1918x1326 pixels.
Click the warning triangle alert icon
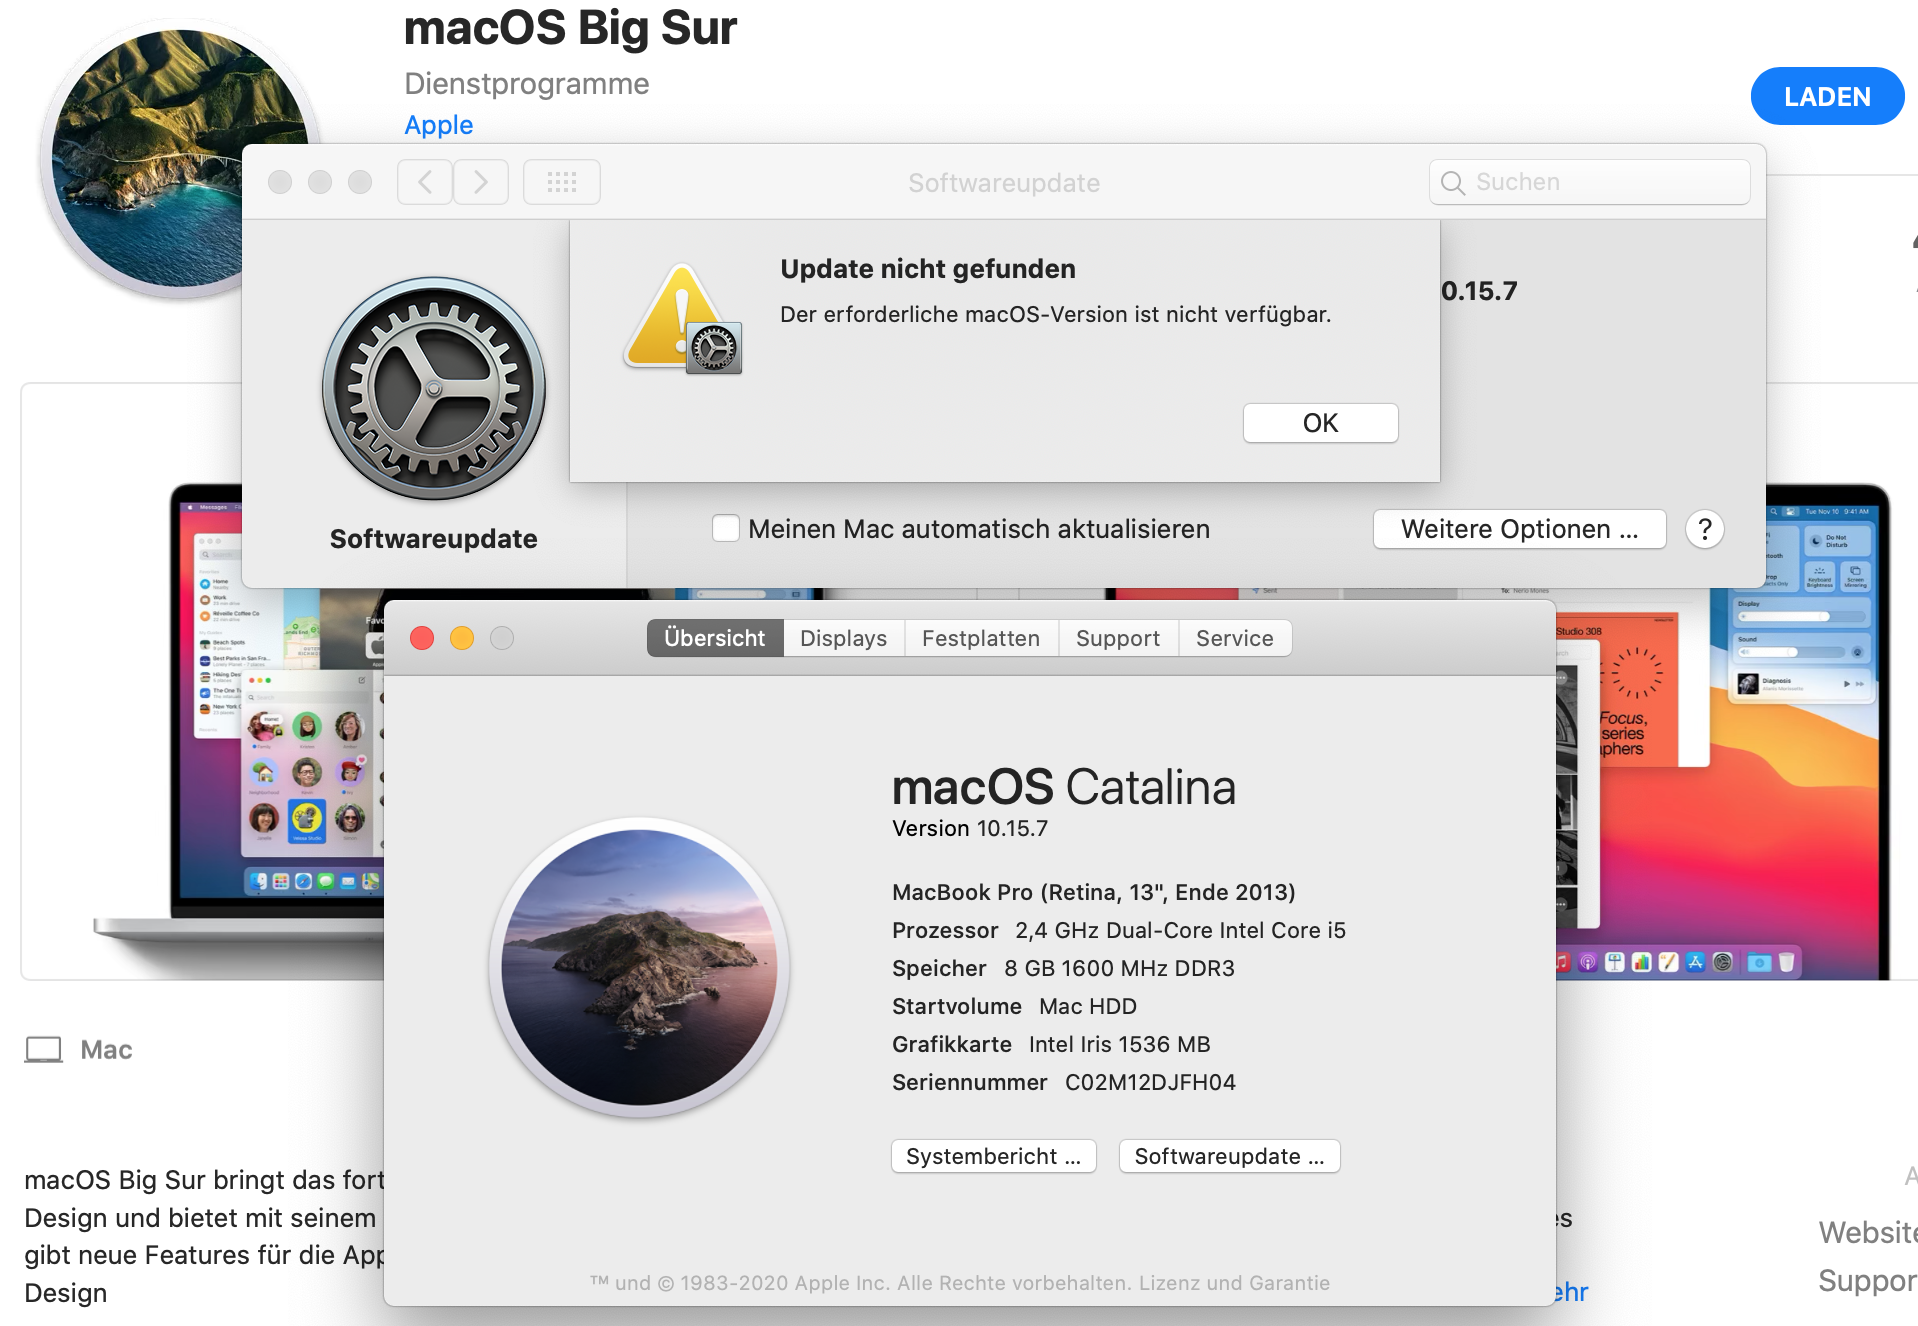point(683,318)
